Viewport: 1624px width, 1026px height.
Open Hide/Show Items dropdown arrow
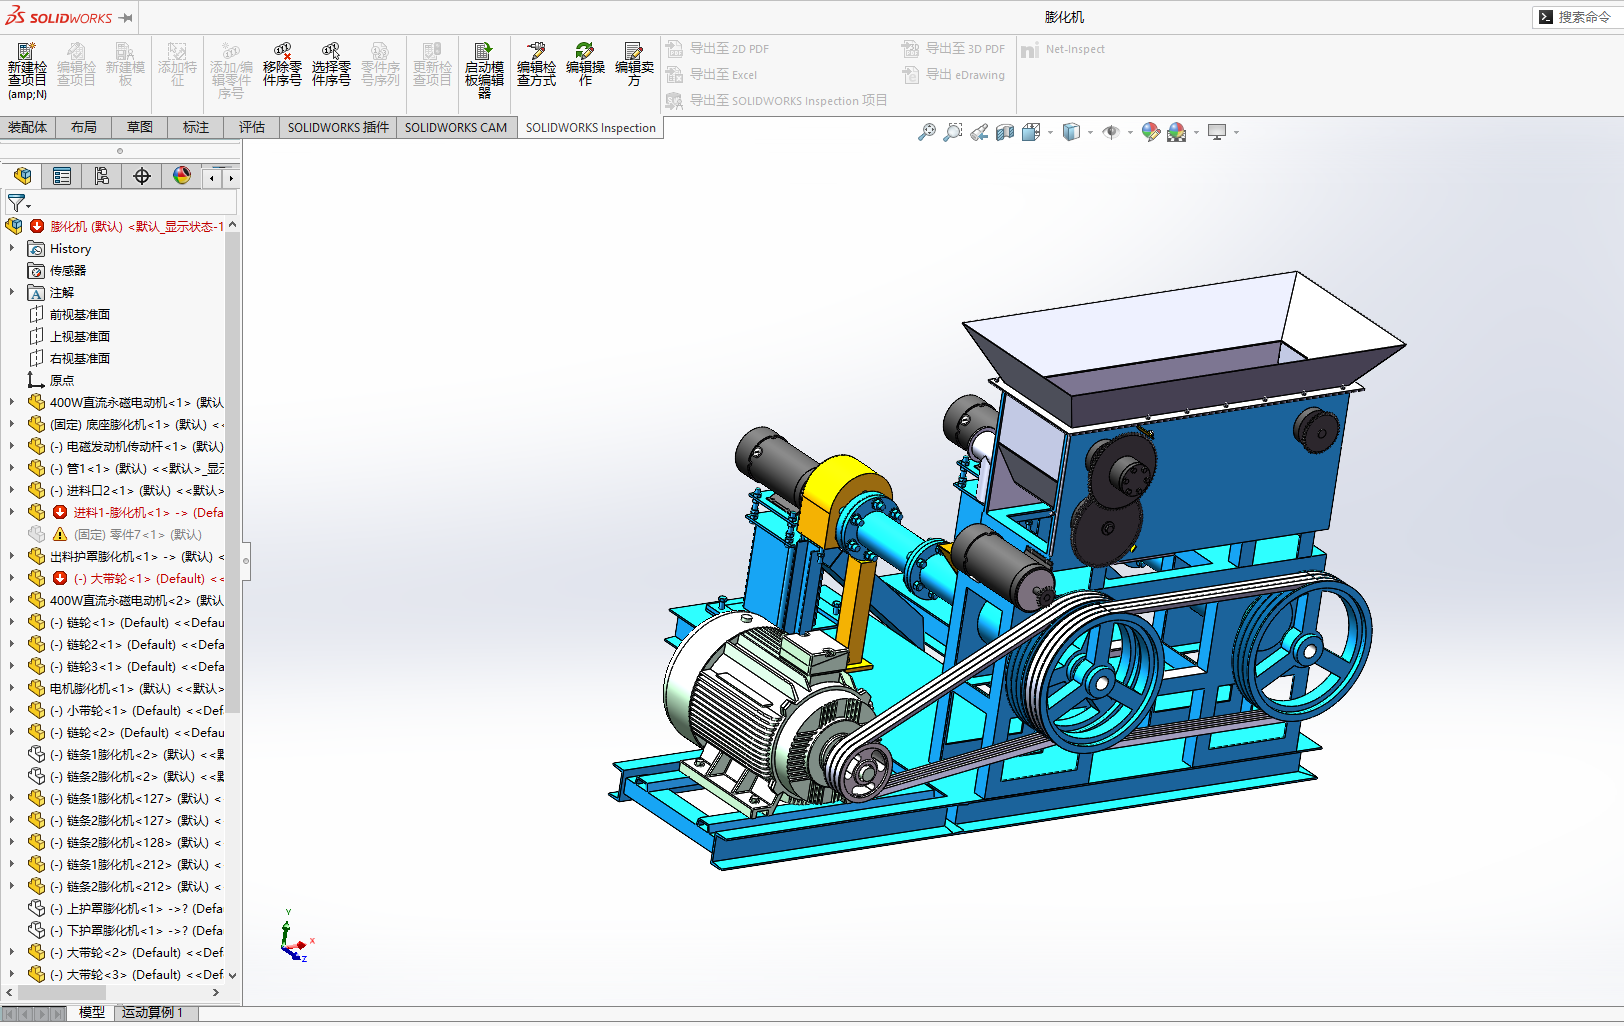pos(1130,132)
